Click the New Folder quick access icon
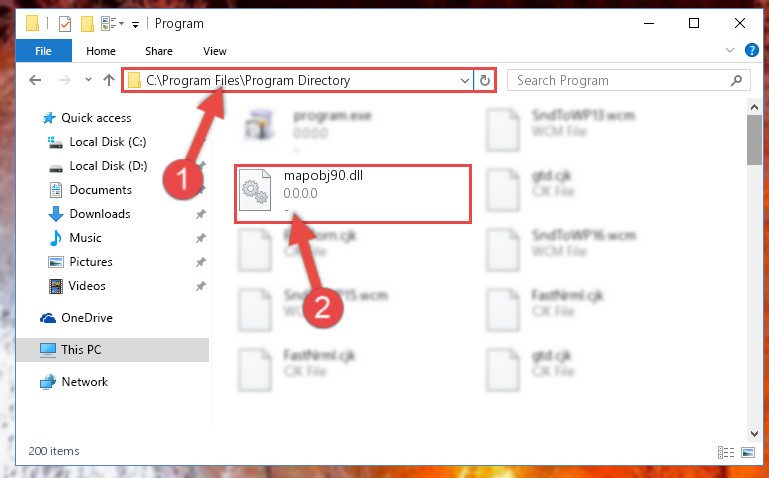Screen dimensions: 769x478 tap(87, 24)
